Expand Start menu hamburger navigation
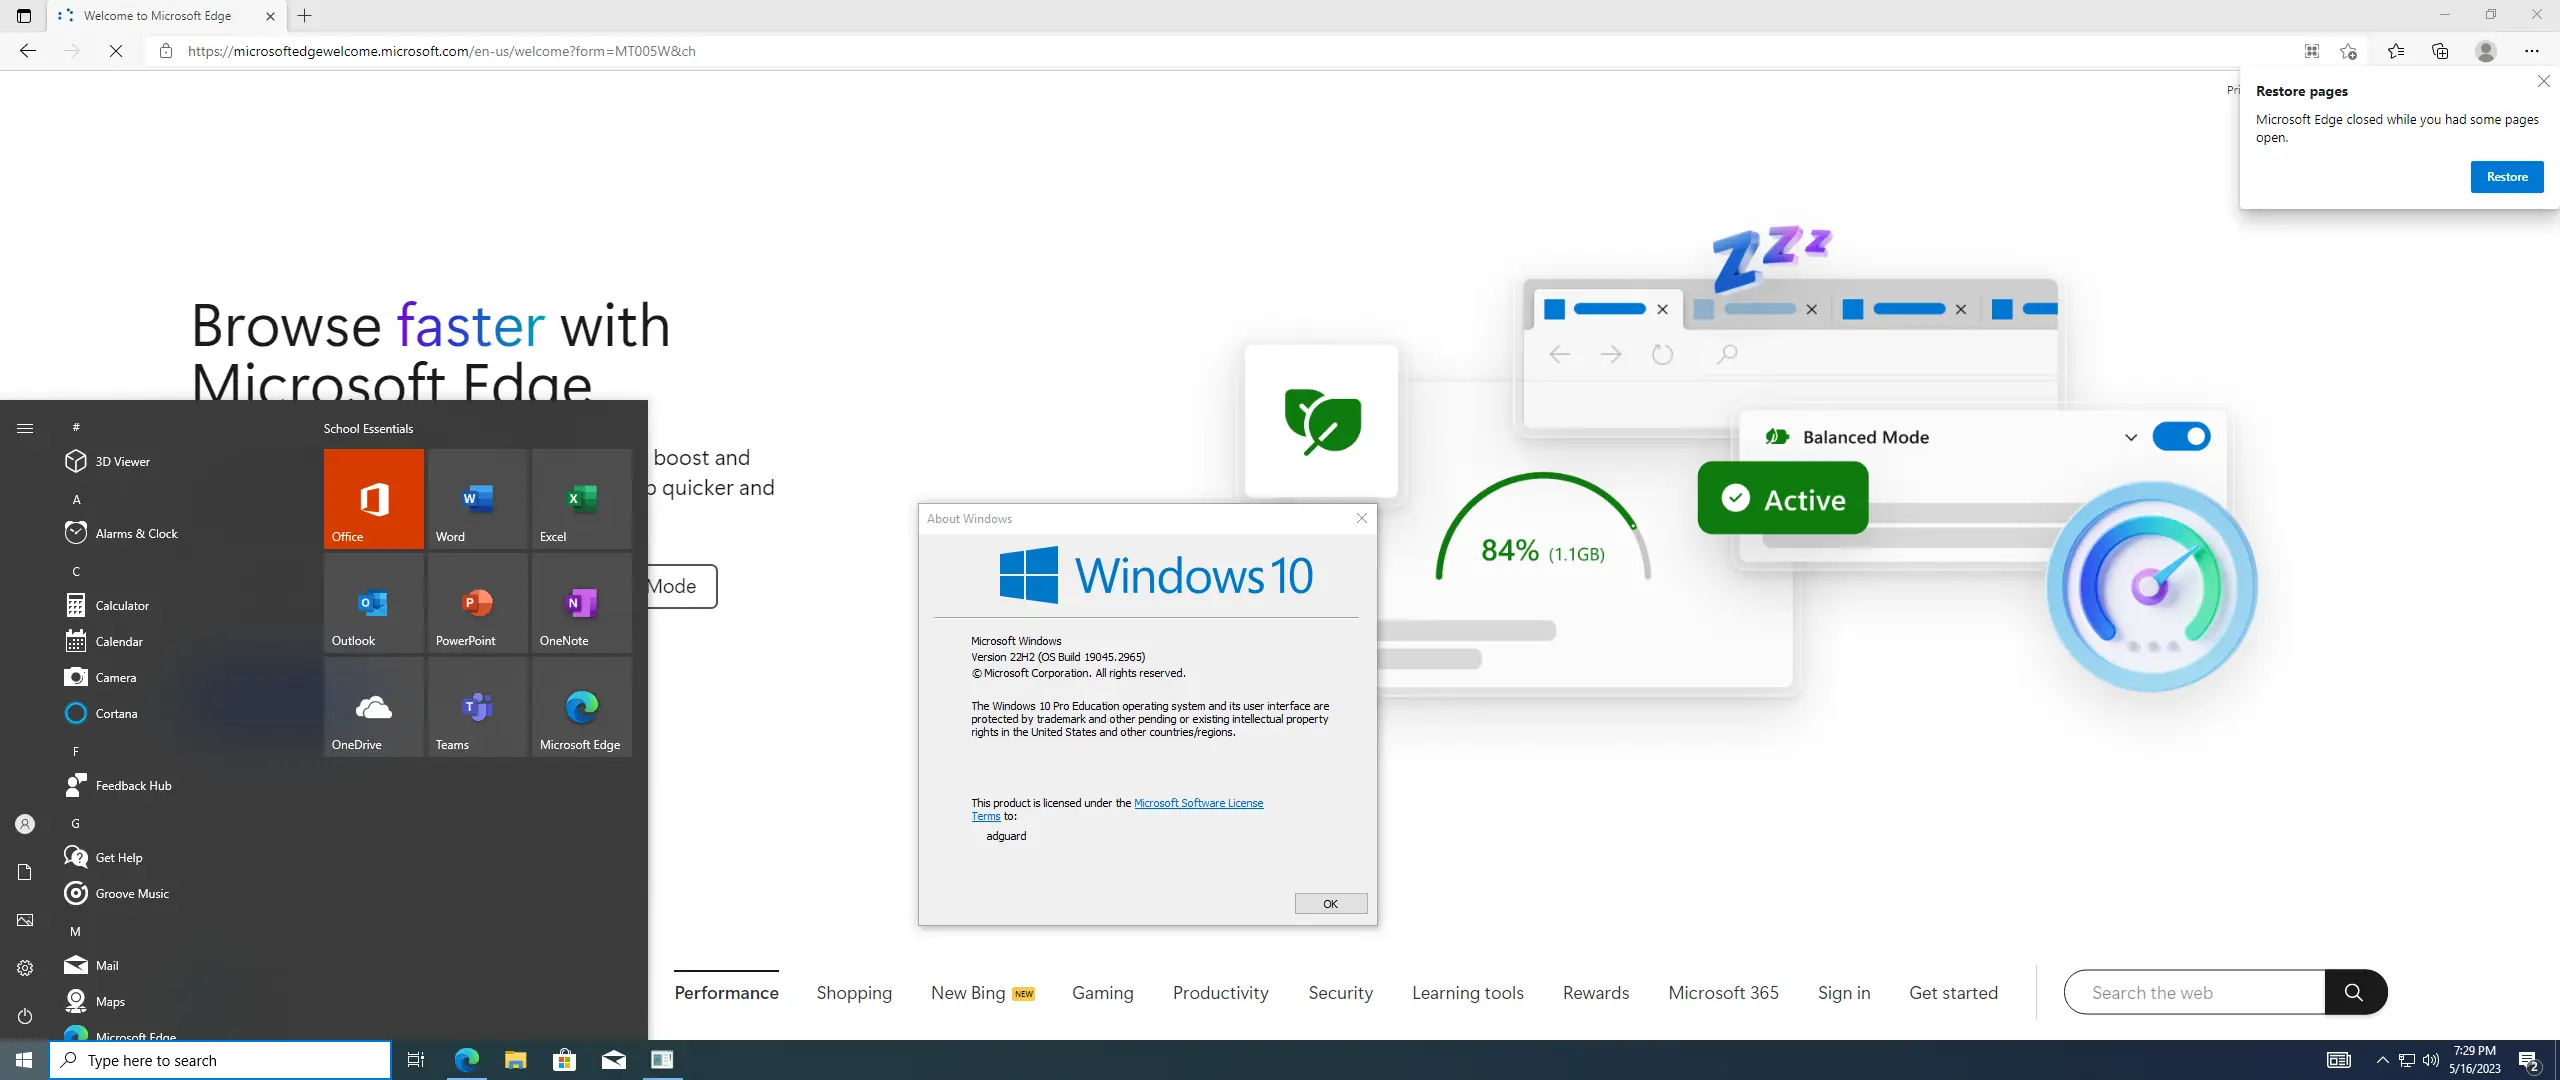The height and width of the screenshot is (1080, 2560). point(25,428)
